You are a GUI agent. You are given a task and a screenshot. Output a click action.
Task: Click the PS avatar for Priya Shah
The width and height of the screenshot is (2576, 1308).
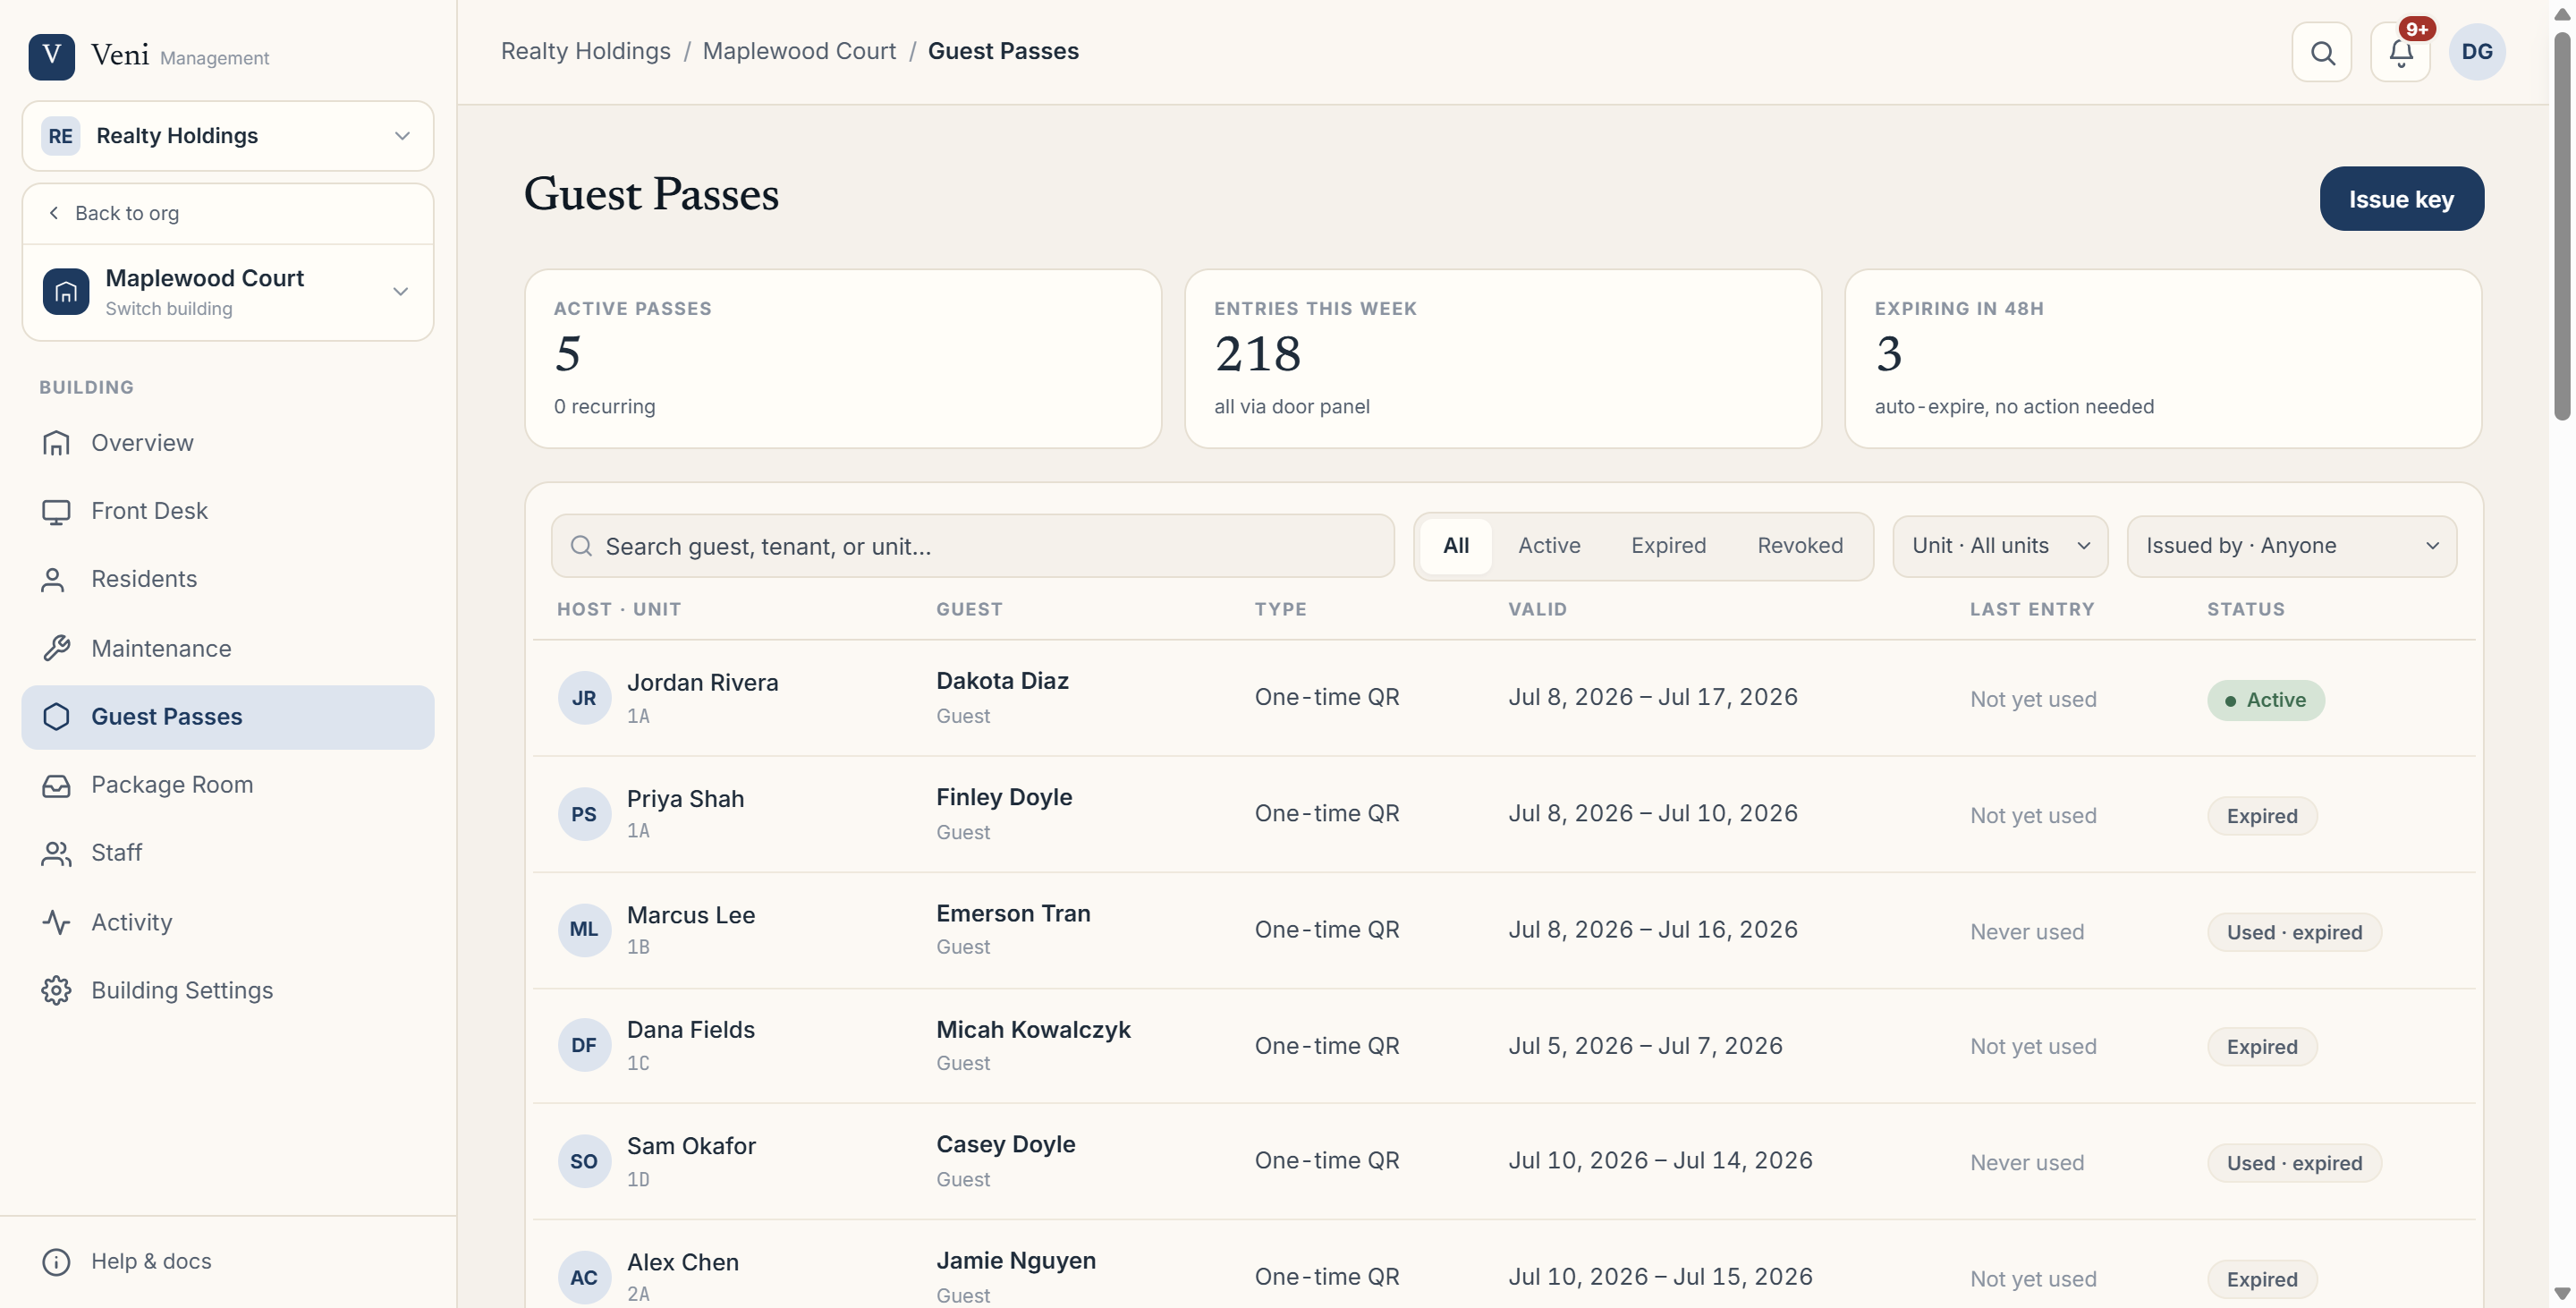pyautogui.click(x=584, y=814)
